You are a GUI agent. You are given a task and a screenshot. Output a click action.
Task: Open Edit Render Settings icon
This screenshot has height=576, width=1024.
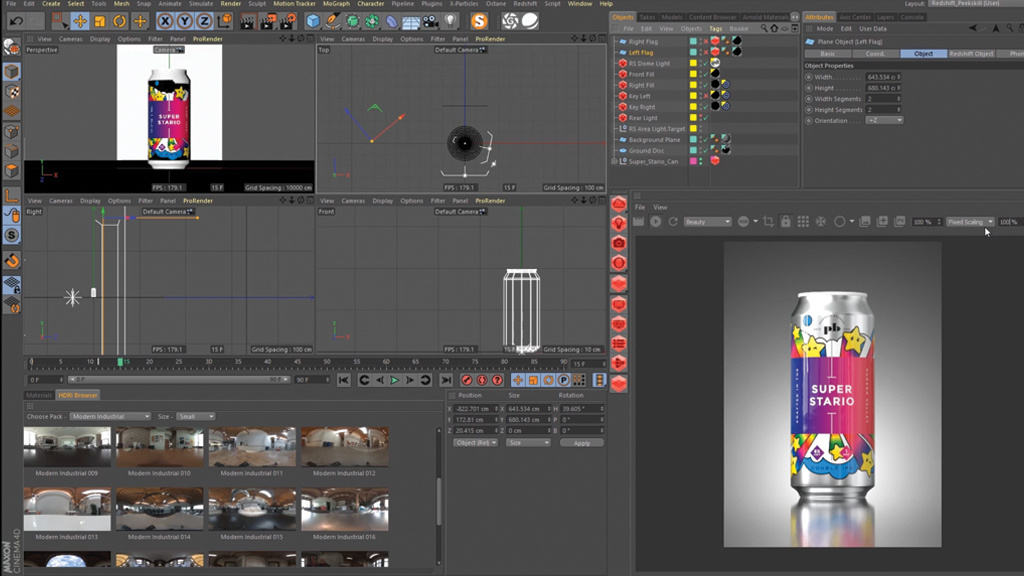click(x=288, y=21)
